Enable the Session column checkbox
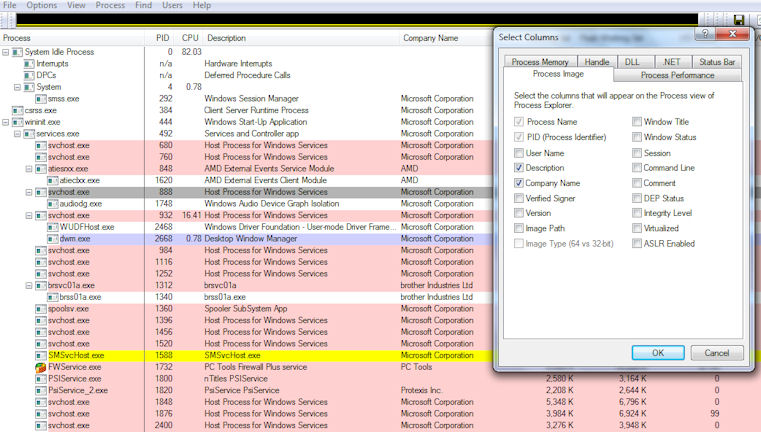 click(637, 153)
